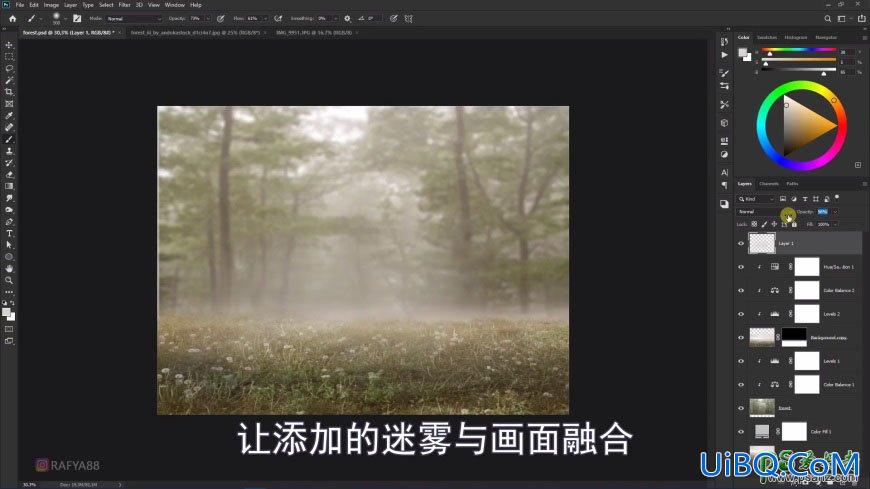The width and height of the screenshot is (870, 489).
Task: Select the Eraser tool
Action: coord(9,174)
